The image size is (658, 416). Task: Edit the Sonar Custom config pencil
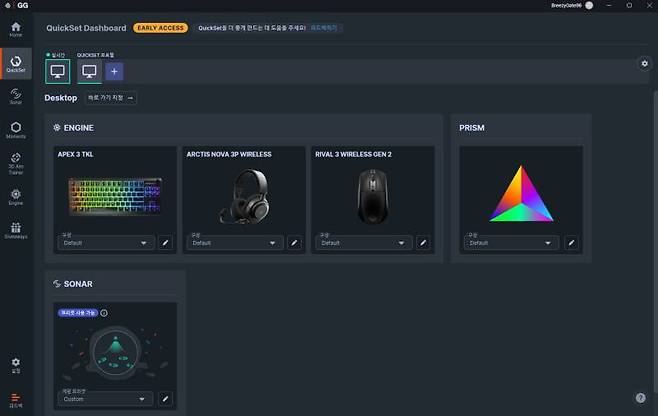point(165,399)
